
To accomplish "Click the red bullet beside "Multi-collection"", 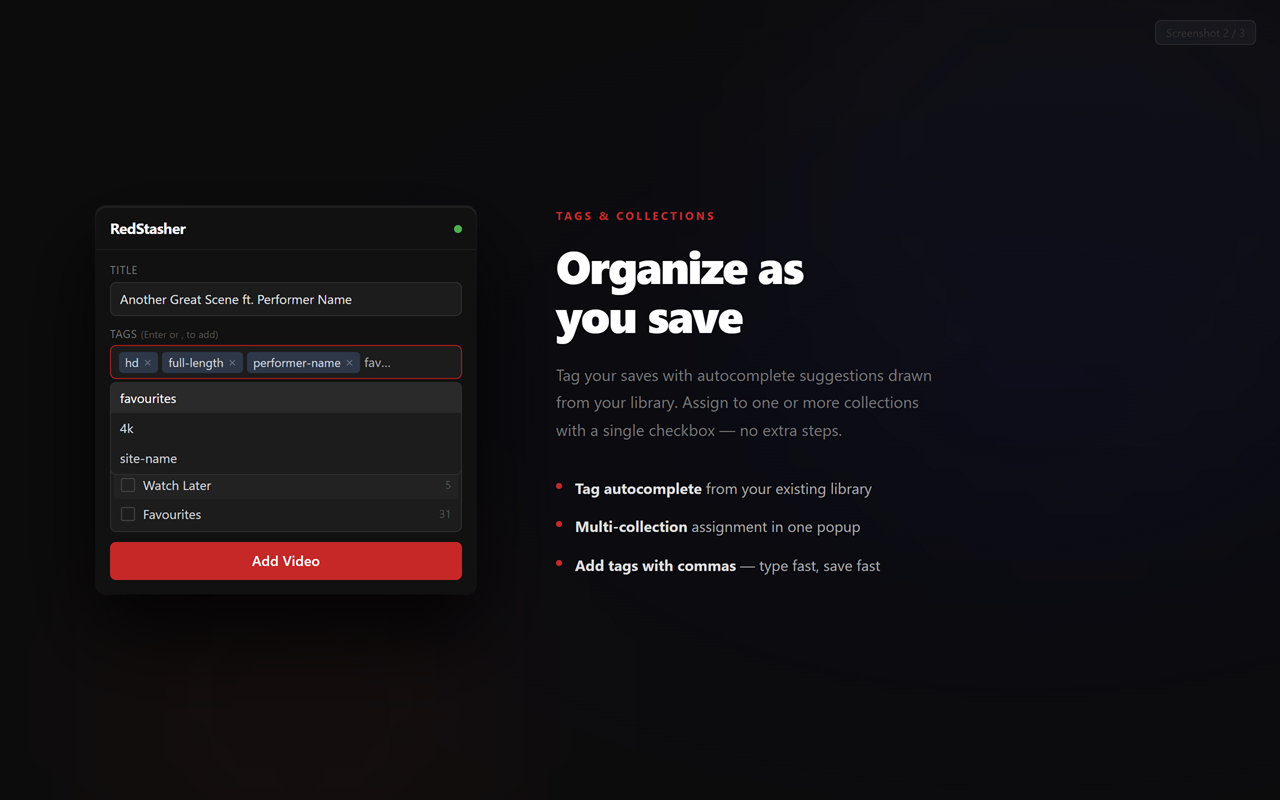I will pos(559,525).
